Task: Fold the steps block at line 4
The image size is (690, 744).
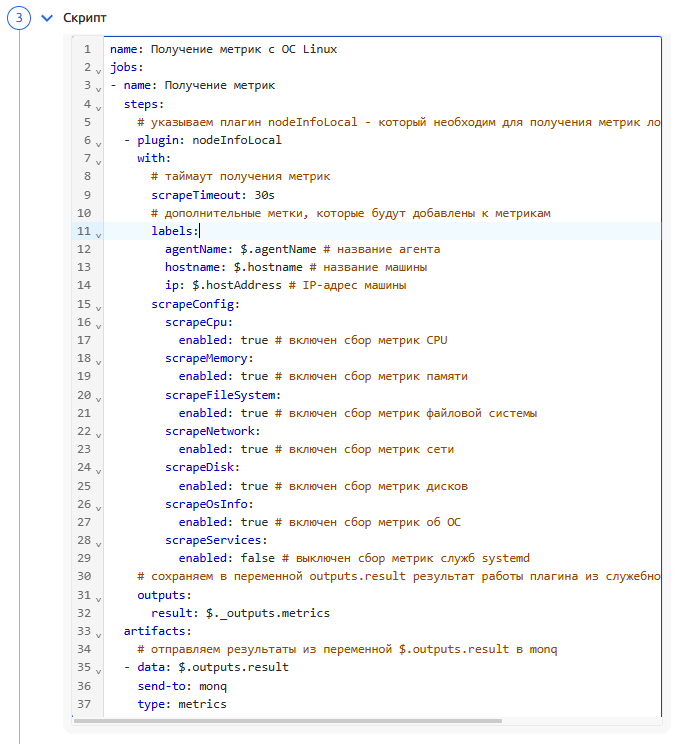Action: (x=98, y=106)
